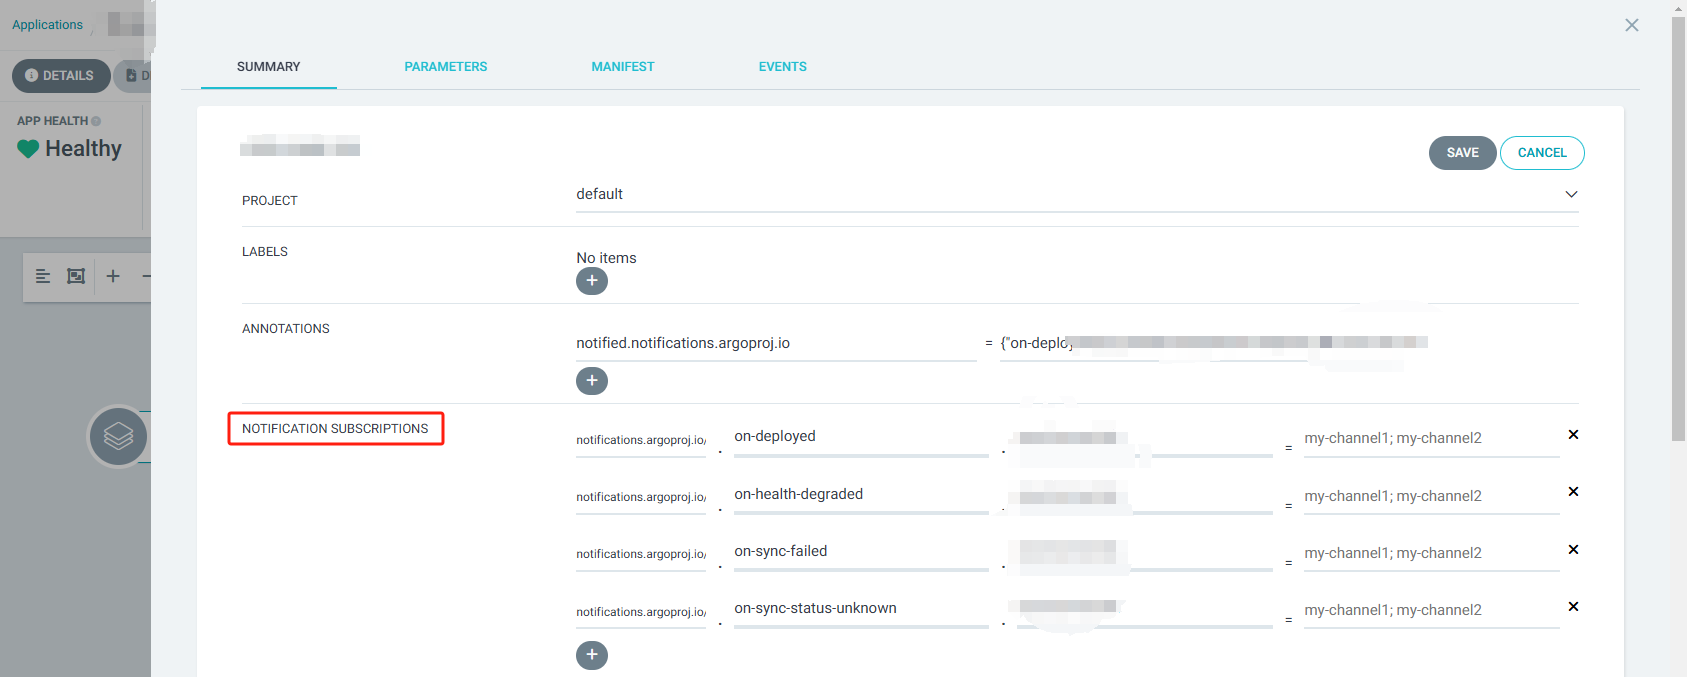The image size is (1687, 677).
Task: Open the on-deployed trigger field
Action: 860,437
